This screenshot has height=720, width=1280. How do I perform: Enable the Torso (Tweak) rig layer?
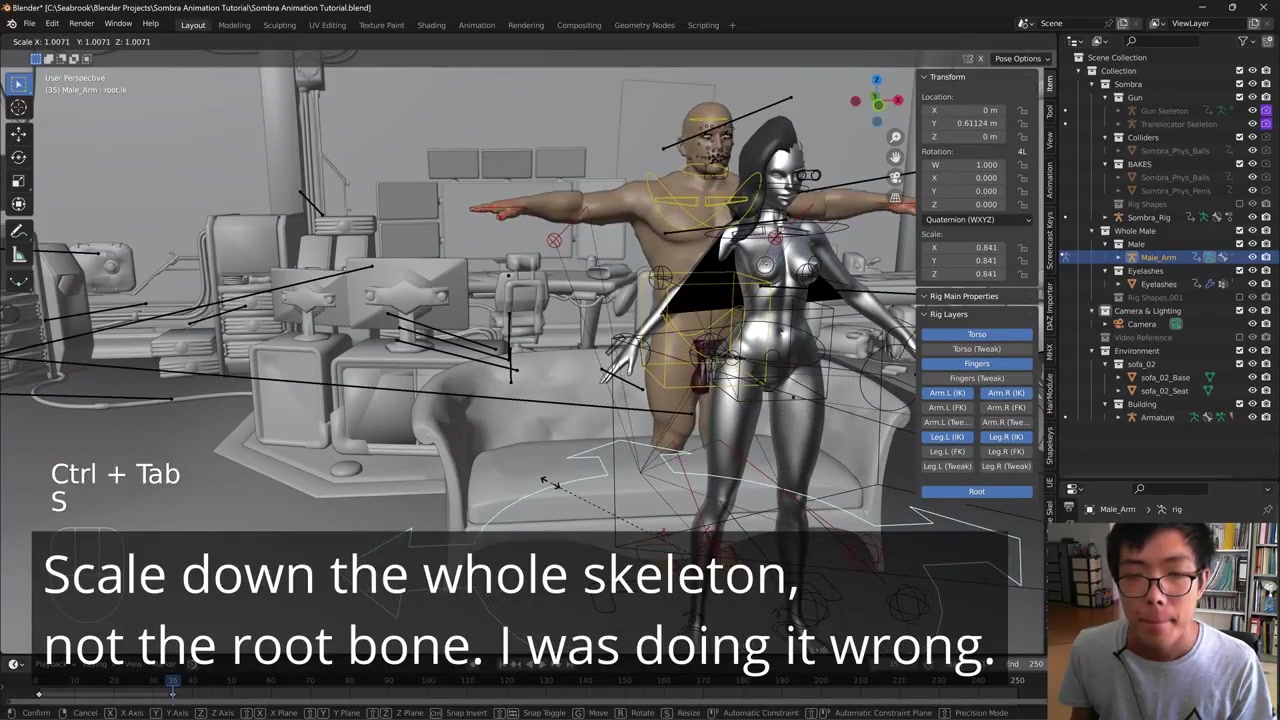[x=976, y=349]
